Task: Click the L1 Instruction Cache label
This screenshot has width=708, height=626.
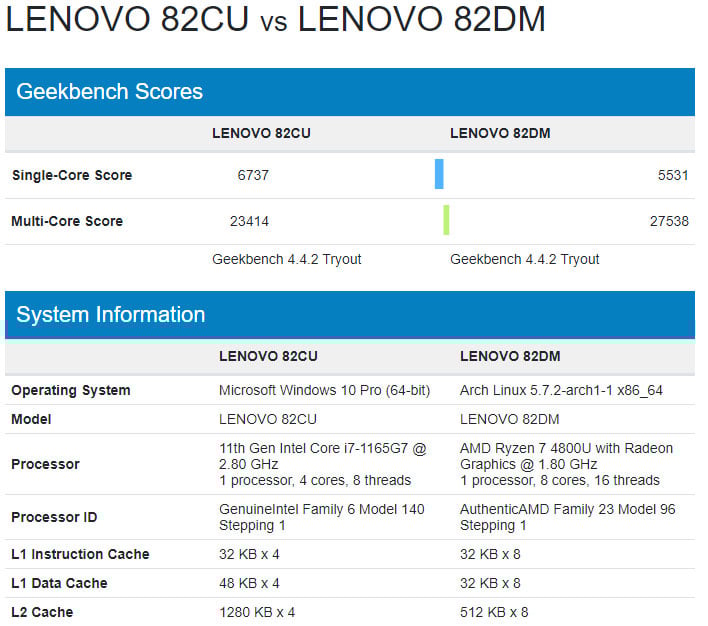Action: (80, 555)
